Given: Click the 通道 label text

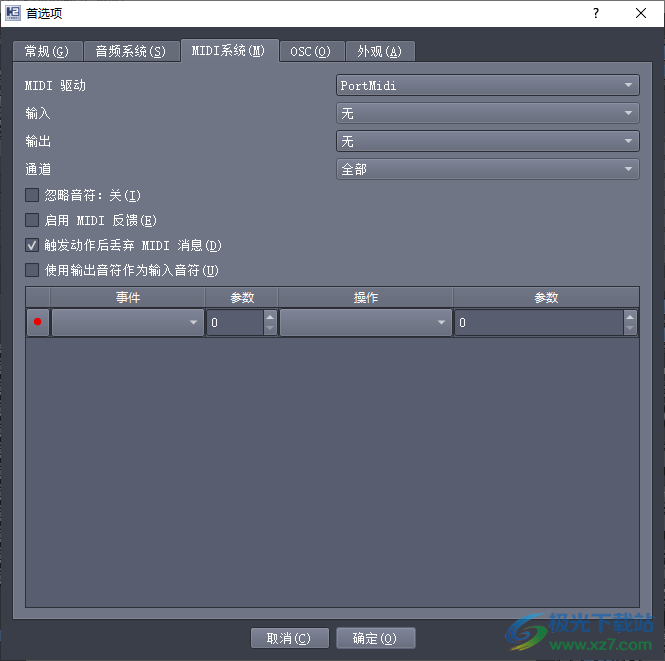Looking at the screenshot, I should tap(38, 169).
